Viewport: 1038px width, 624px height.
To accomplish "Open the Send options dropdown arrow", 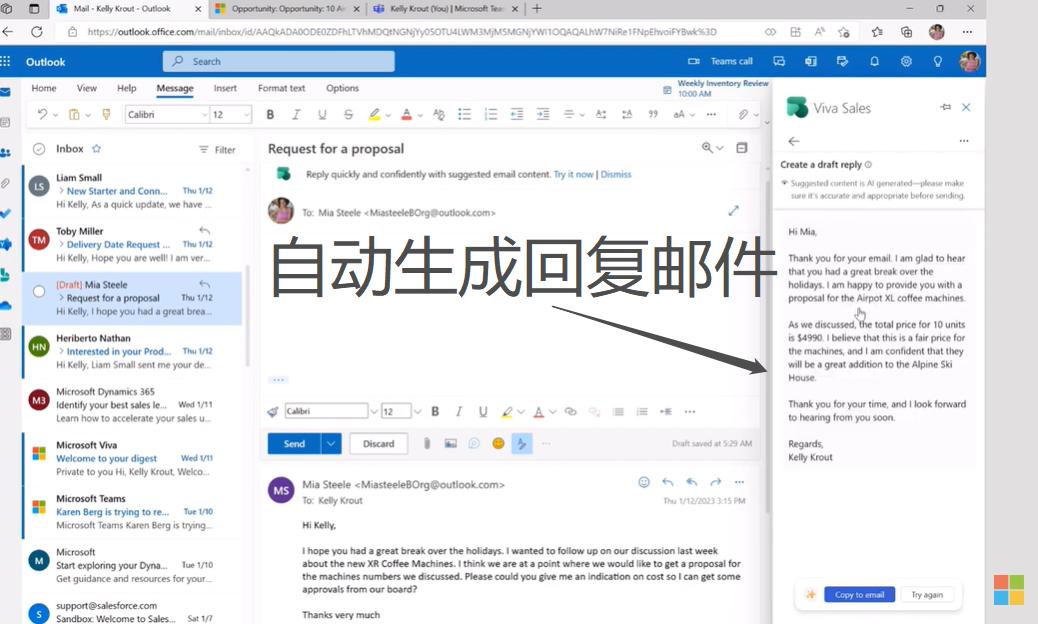I will 331,444.
